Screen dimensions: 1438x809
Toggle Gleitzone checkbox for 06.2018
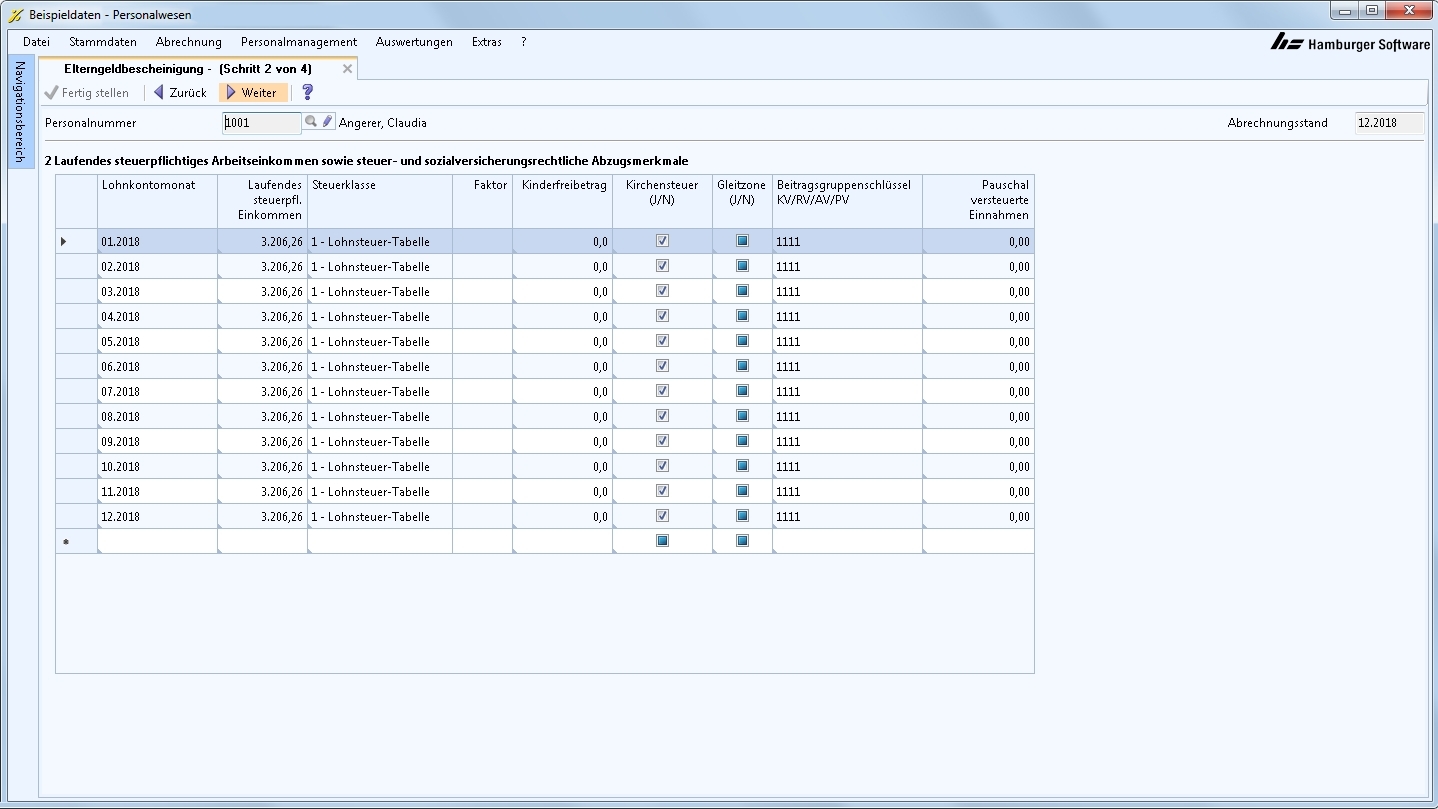pos(742,366)
